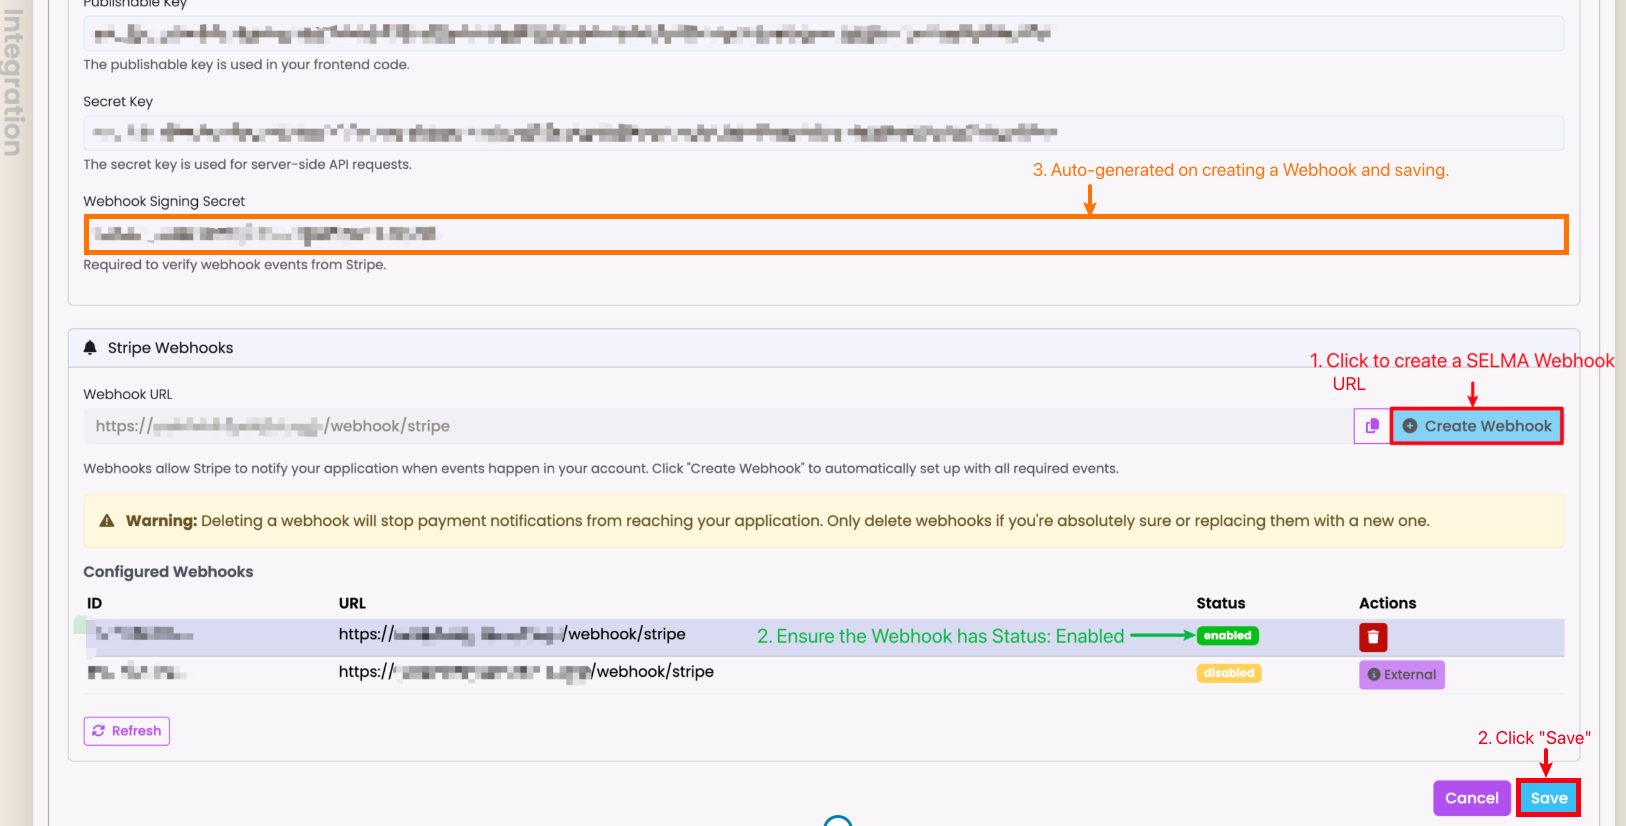
Task: Click the bell icon beside Stripe Webhooks
Action: tap(90, 348)
